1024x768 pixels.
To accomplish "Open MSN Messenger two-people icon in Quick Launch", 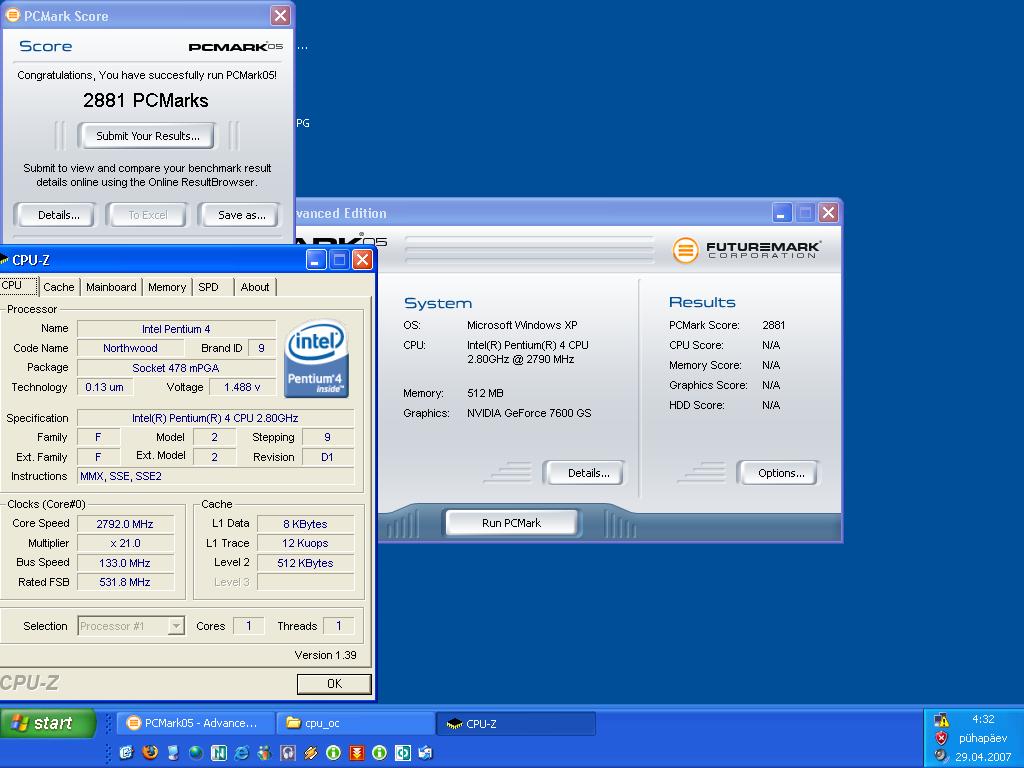I will point(264,752).
